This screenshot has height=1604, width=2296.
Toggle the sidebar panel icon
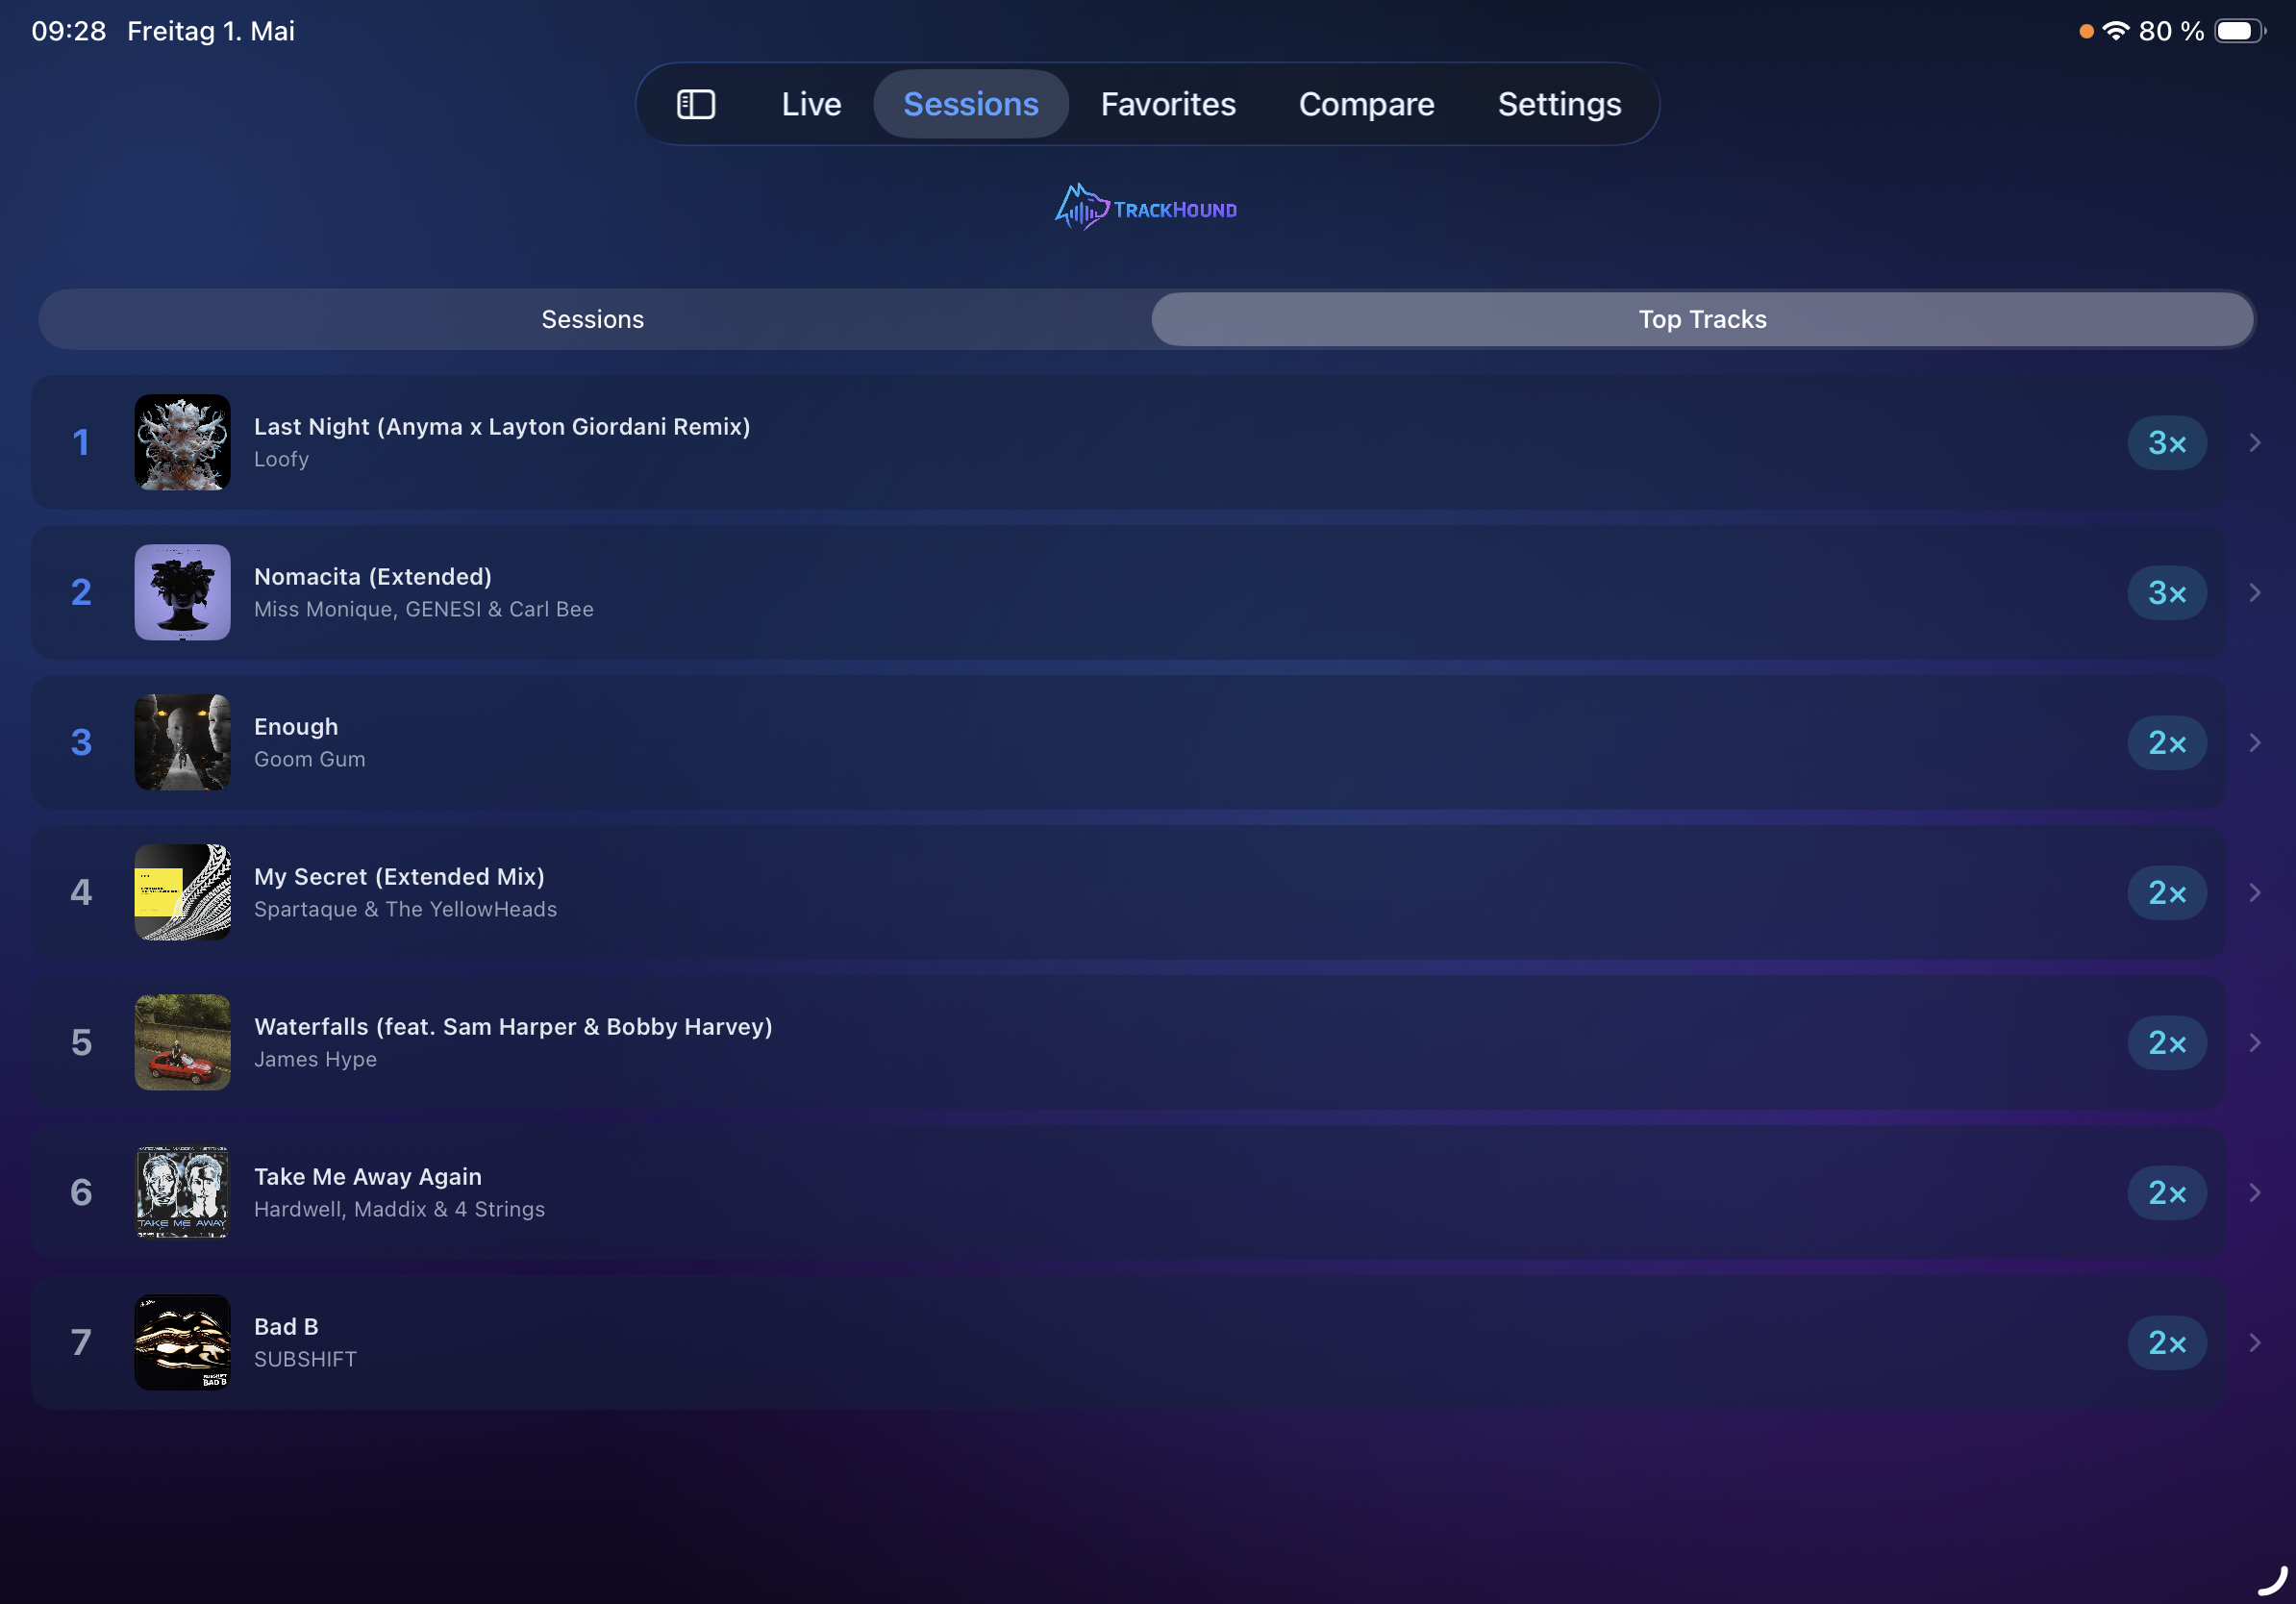(695, 104)
